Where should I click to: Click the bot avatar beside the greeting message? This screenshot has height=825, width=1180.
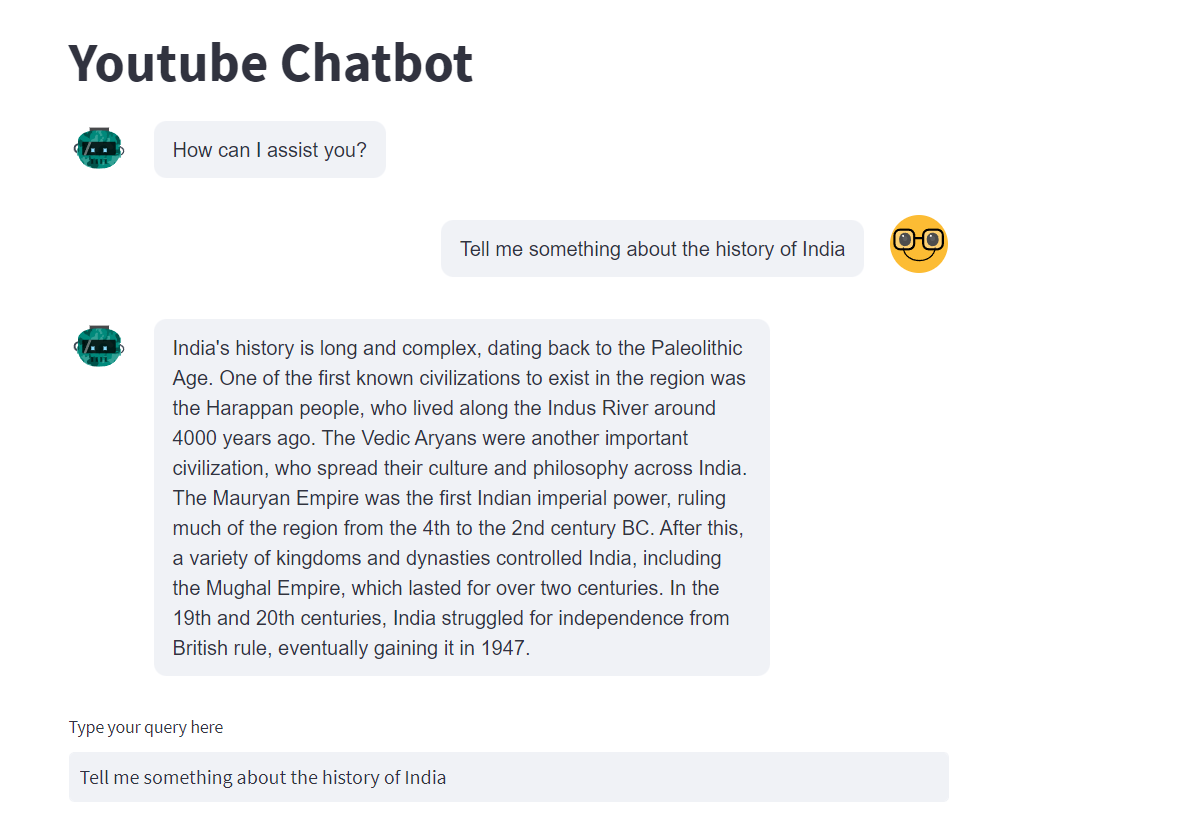click(x=99, y=148)
